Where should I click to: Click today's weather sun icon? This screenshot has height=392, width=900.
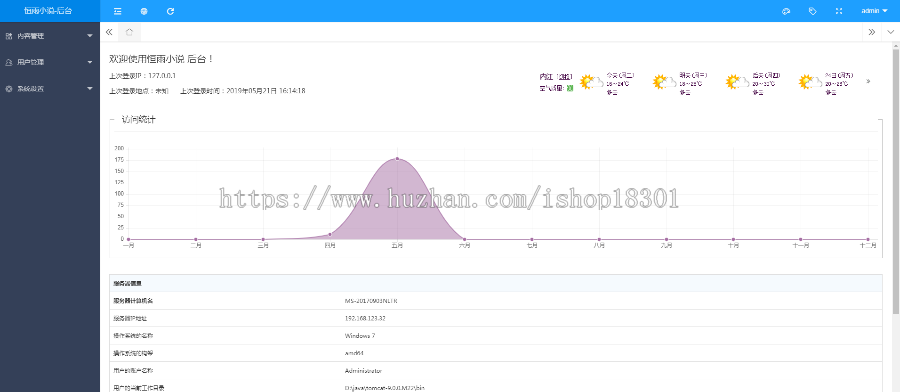click(x=591, y=82)
